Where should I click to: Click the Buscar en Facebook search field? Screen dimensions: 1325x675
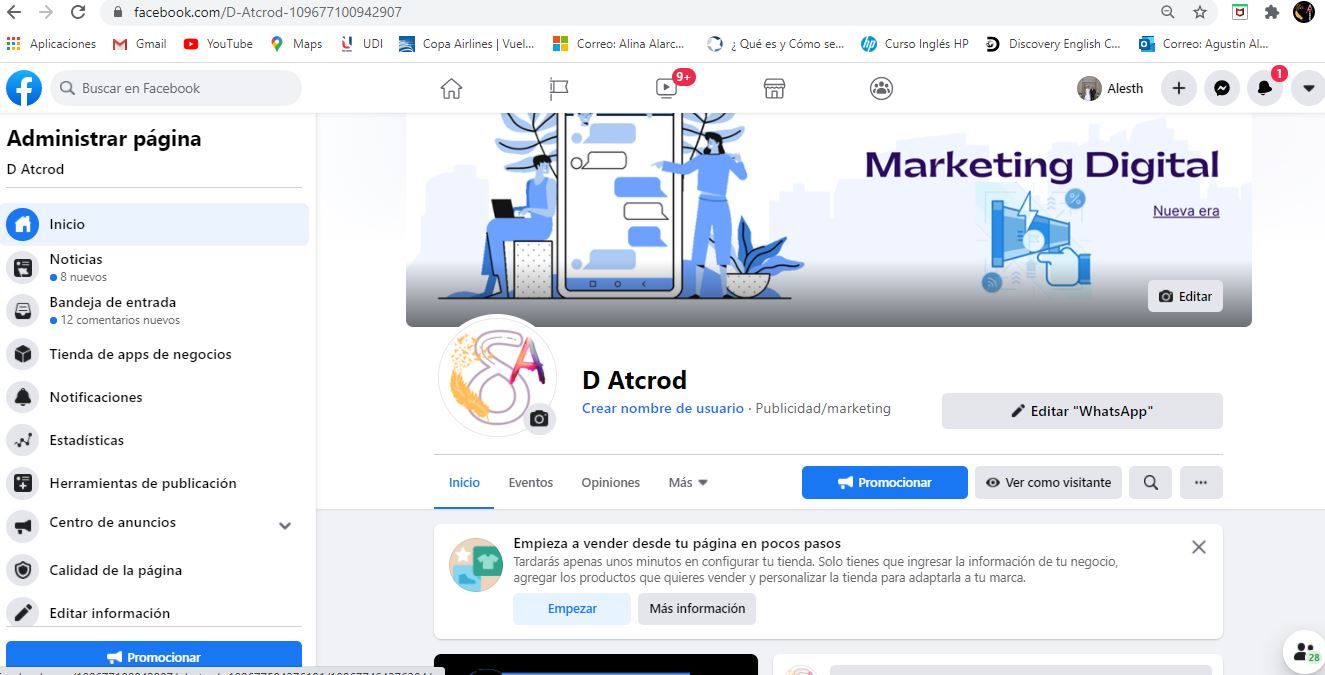pyautogui.click(x=175, y=88)
